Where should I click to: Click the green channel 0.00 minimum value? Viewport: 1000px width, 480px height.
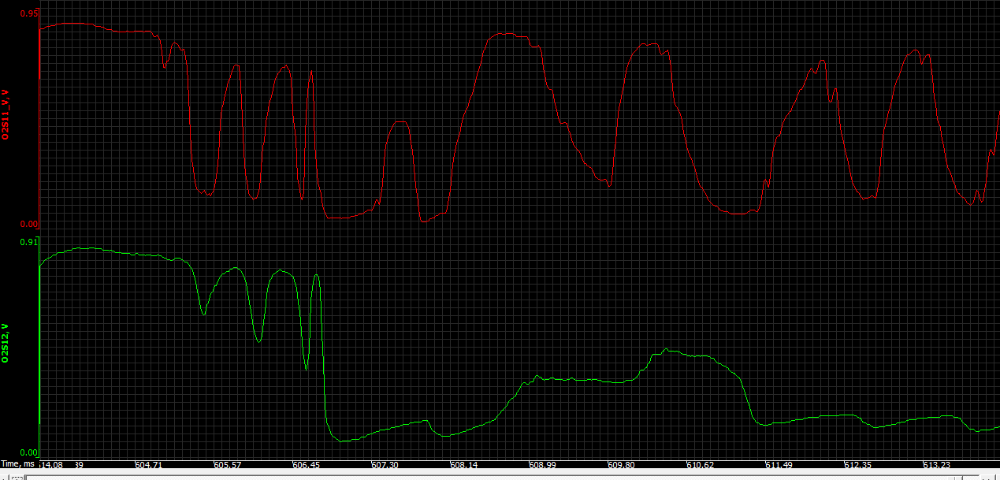[29, 453]
